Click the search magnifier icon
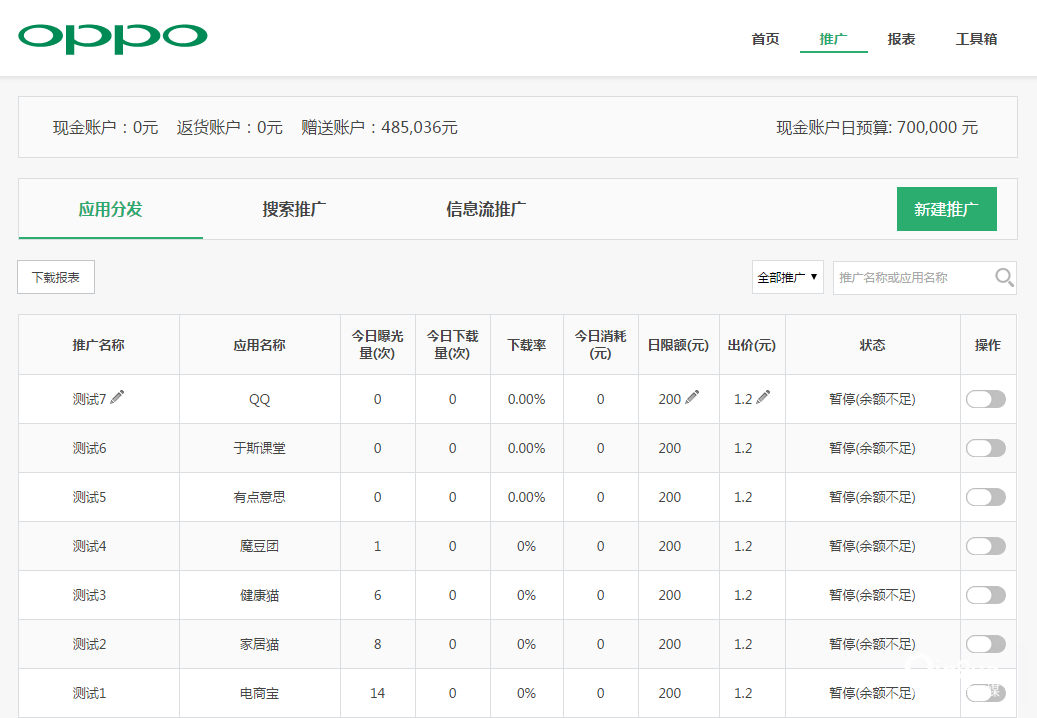 1003,277
